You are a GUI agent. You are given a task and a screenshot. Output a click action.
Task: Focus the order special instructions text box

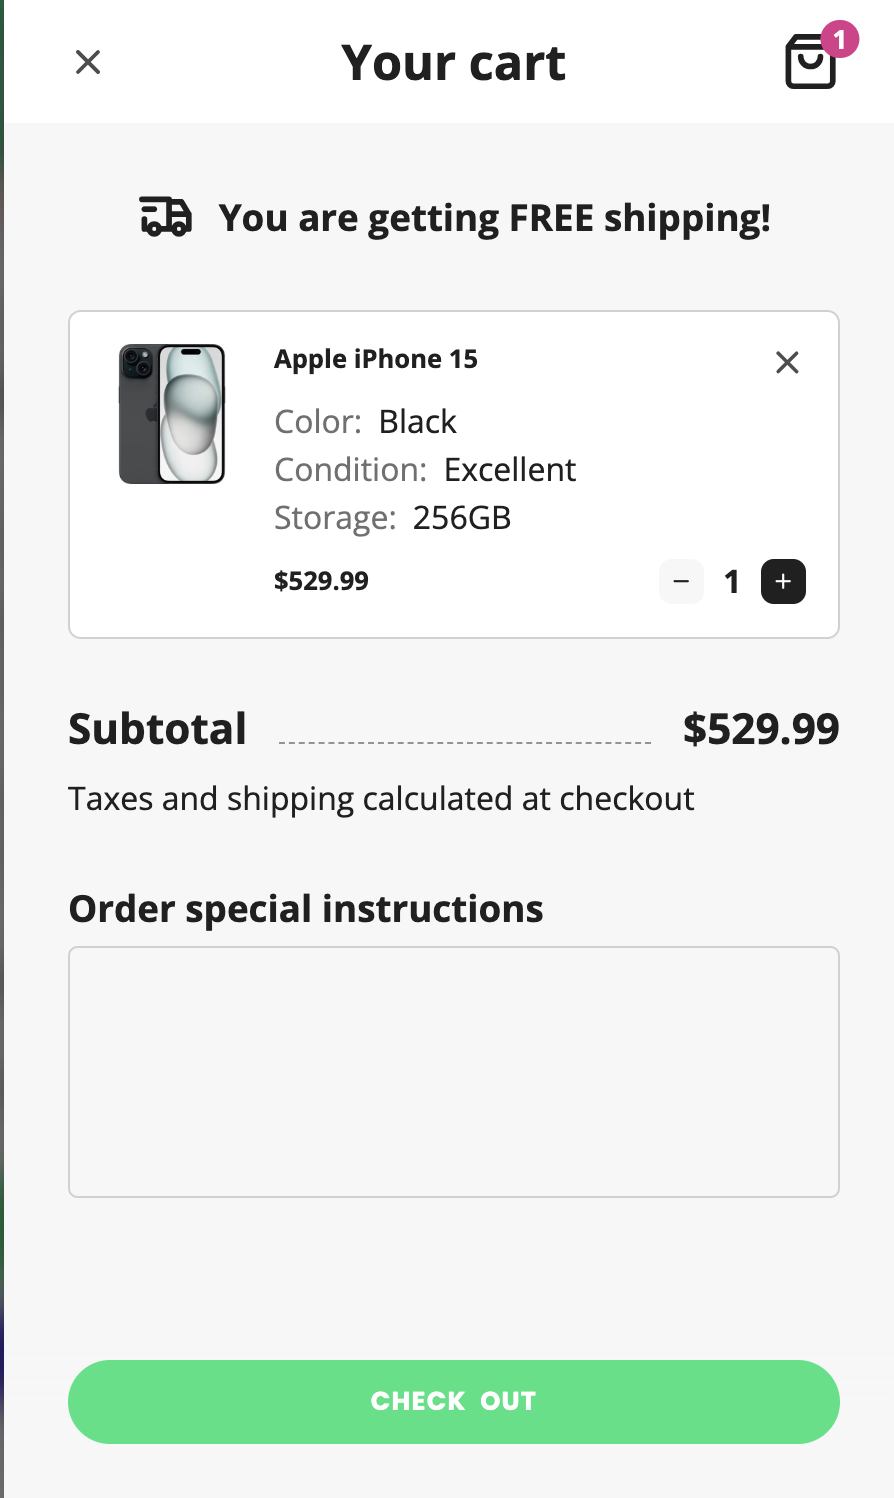[453, 1071]
